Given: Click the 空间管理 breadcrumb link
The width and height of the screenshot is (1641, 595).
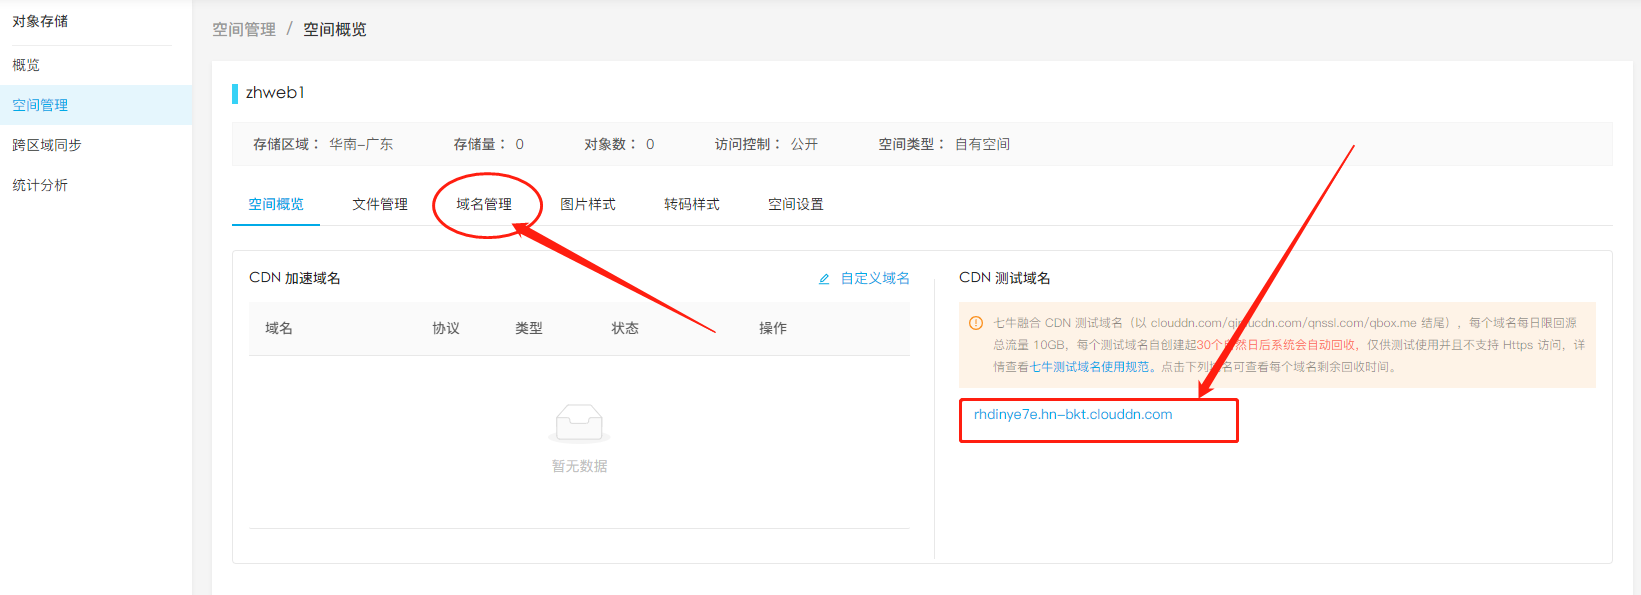Looking at the screenshot, I should tap(244, 30).
